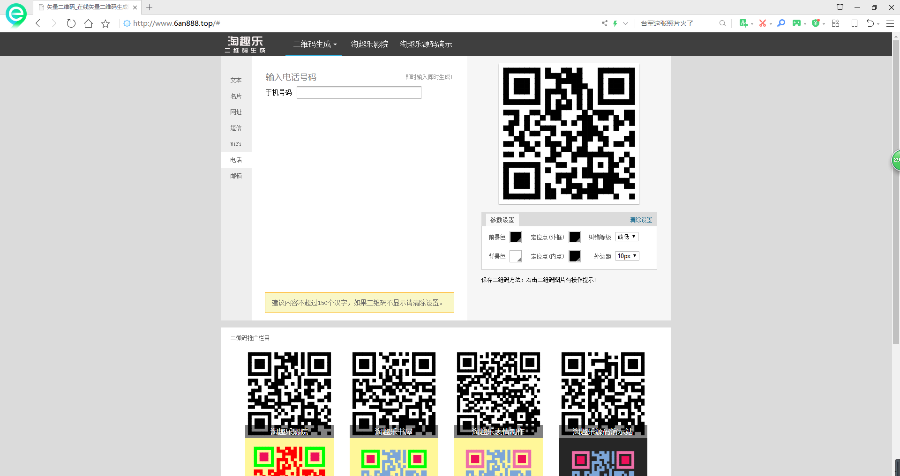Open the error-correction level dropdown
900x476 pixels.
pos(627,237)
